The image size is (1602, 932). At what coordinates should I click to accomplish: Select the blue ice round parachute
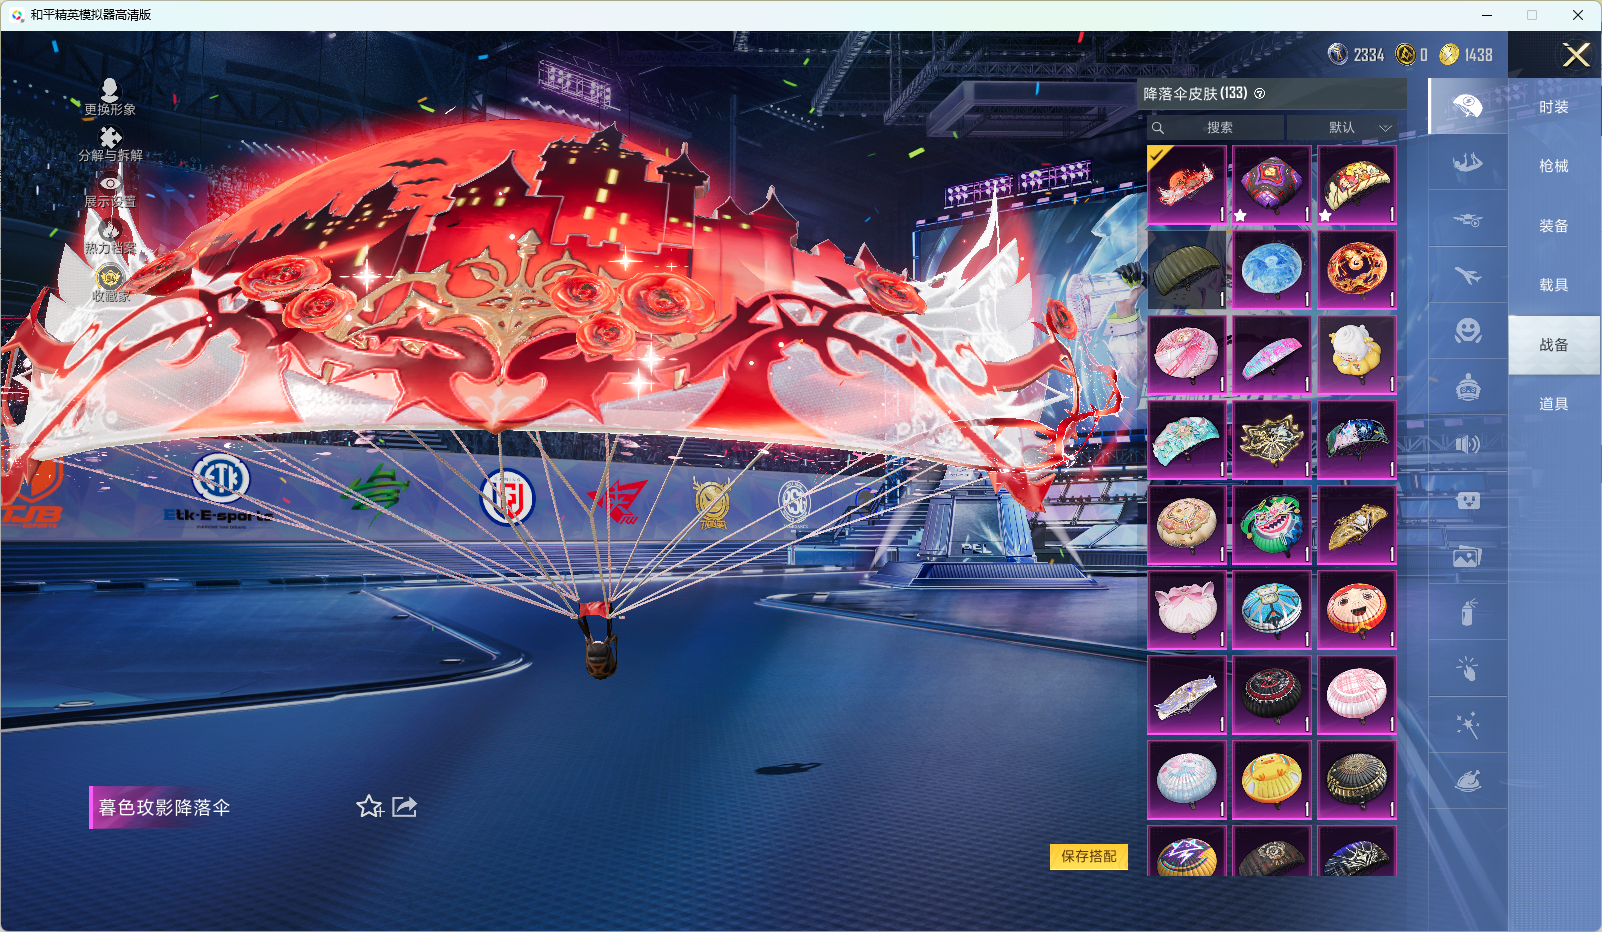(1272, 270)
